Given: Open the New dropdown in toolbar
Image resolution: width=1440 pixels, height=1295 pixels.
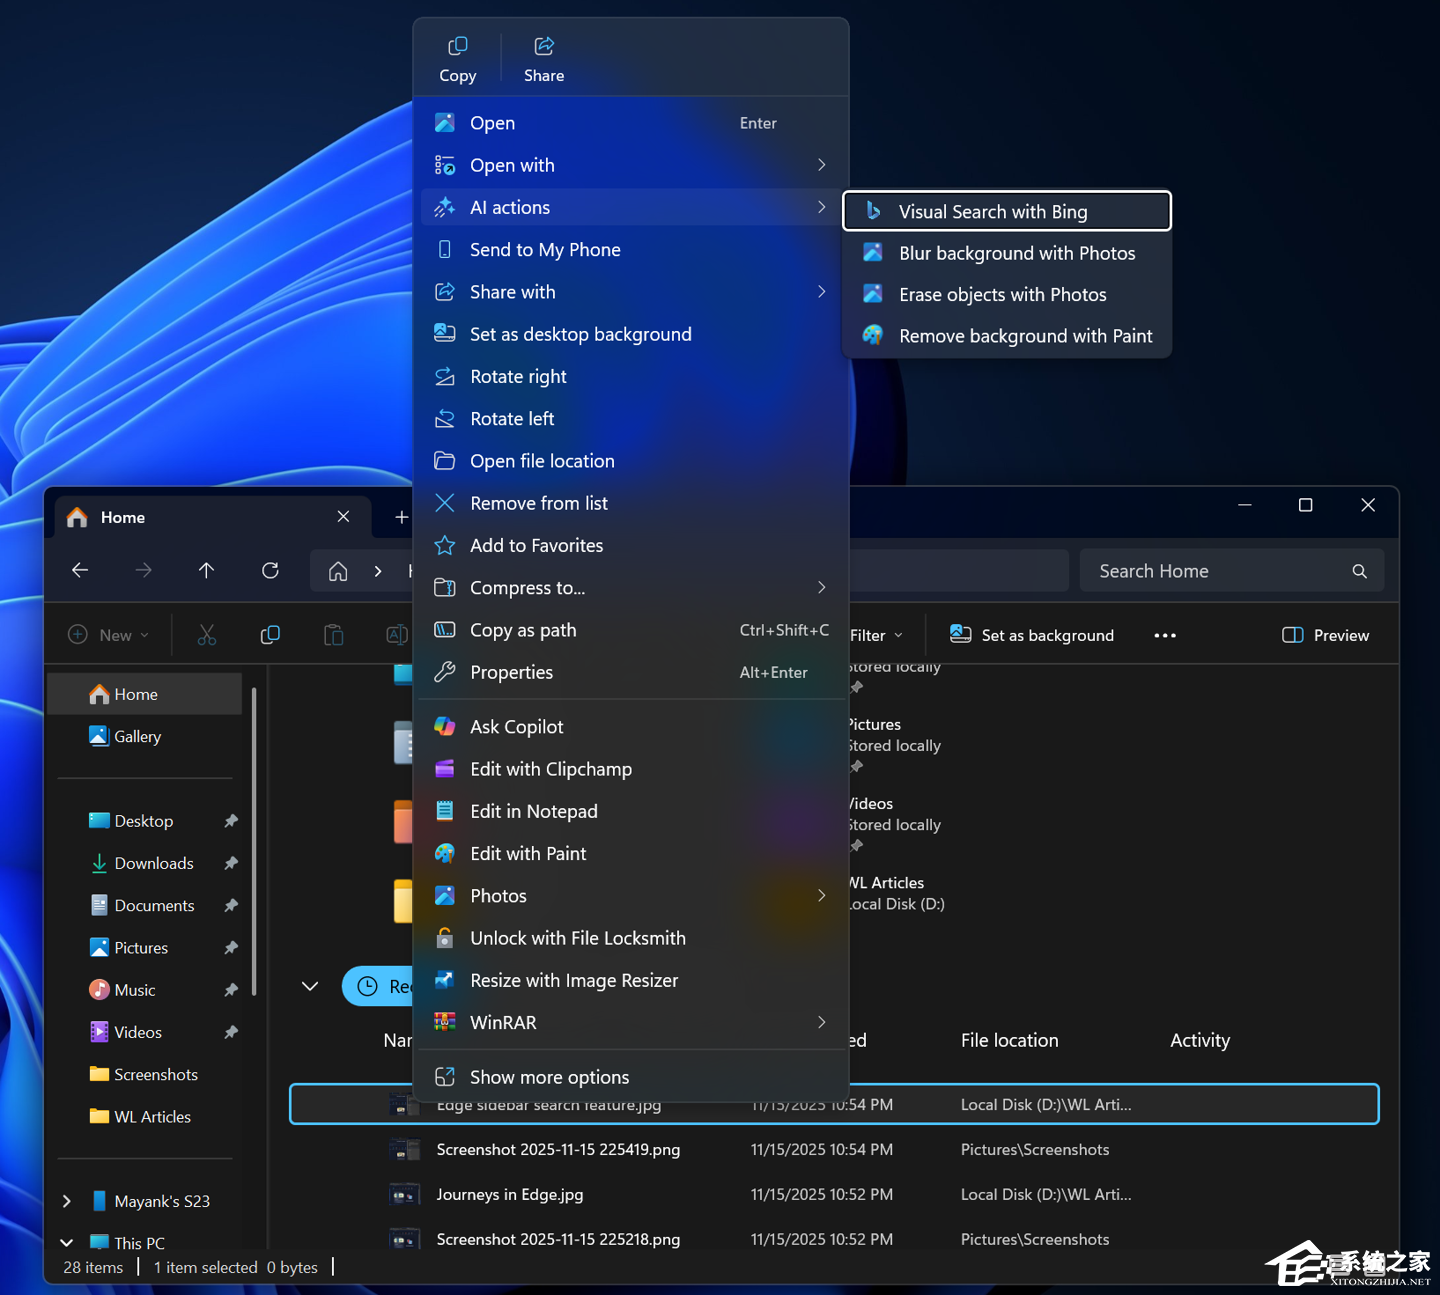Looking at the screenshot, I should point(109,635).
